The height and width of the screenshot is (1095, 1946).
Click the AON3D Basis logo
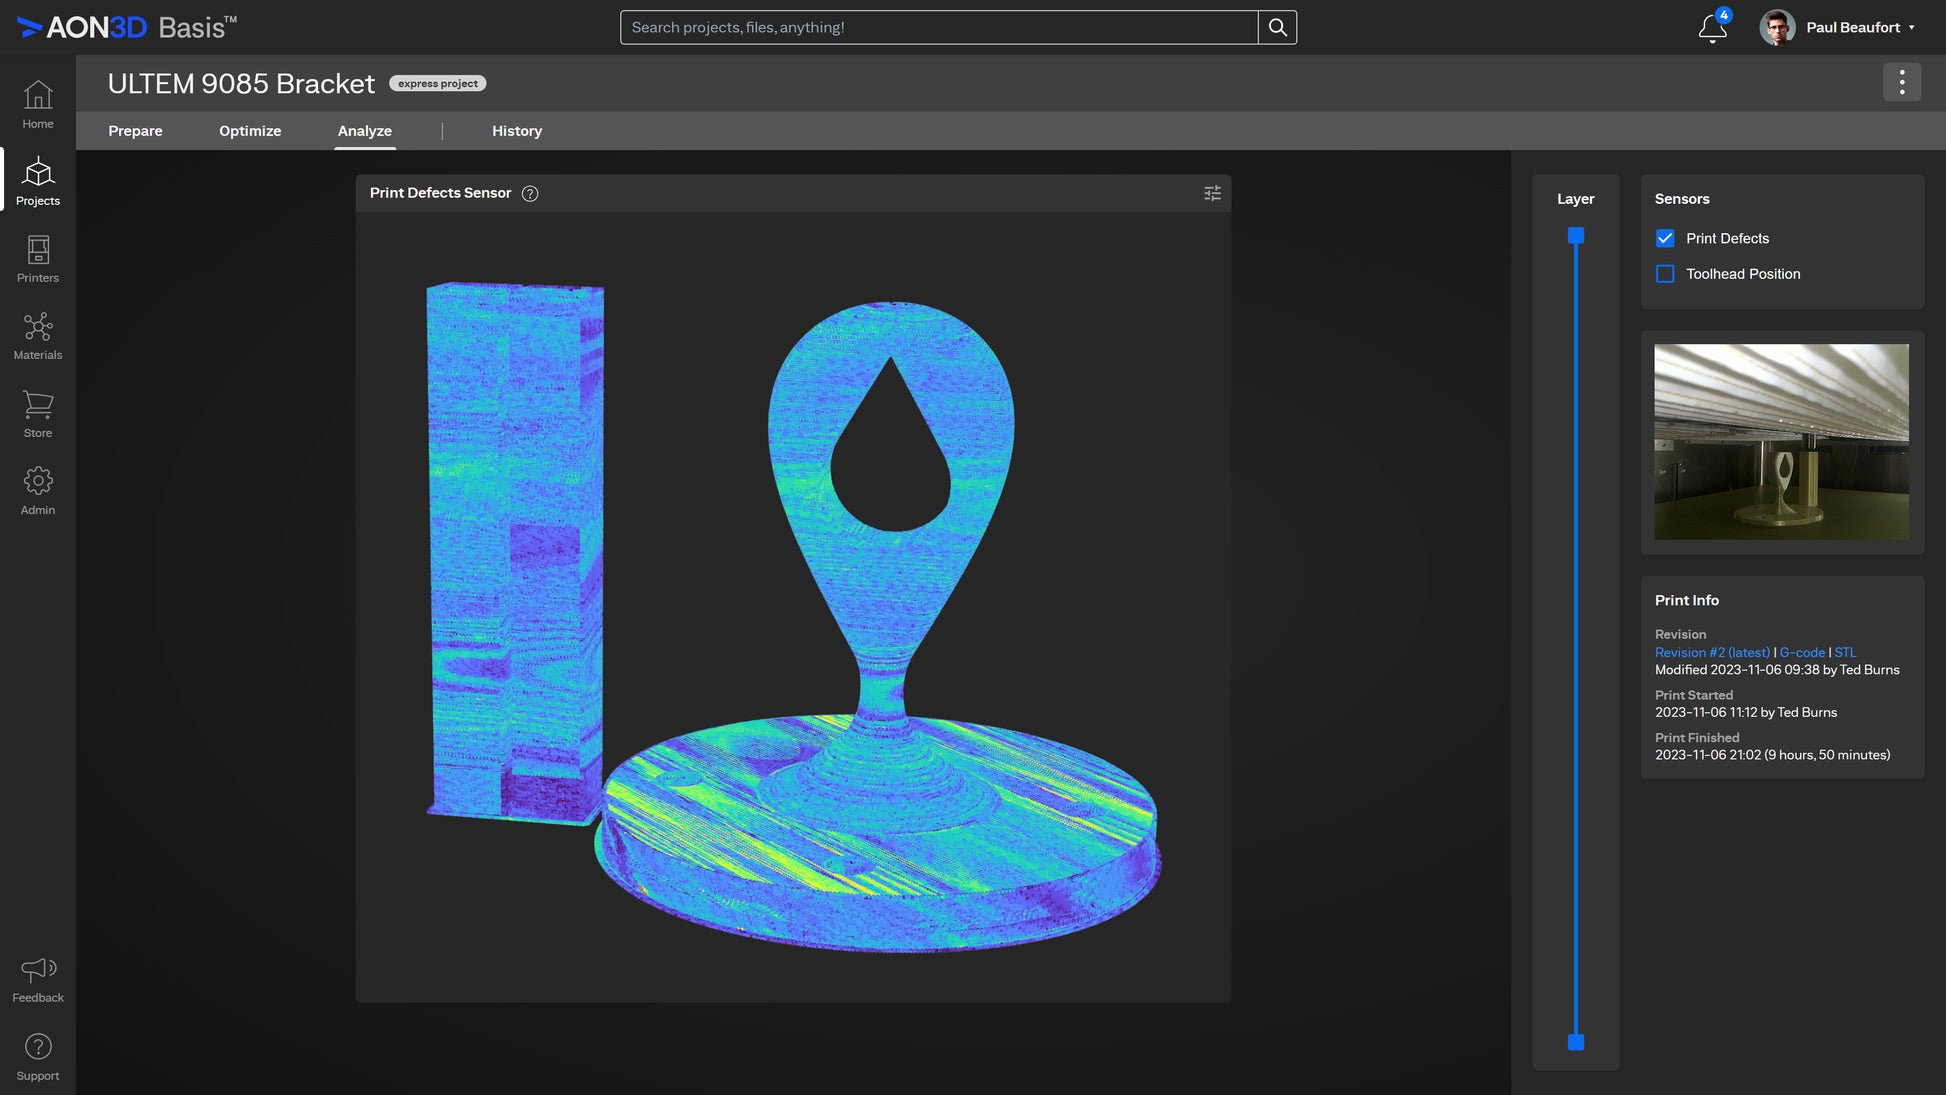click(x=127, y=27)
